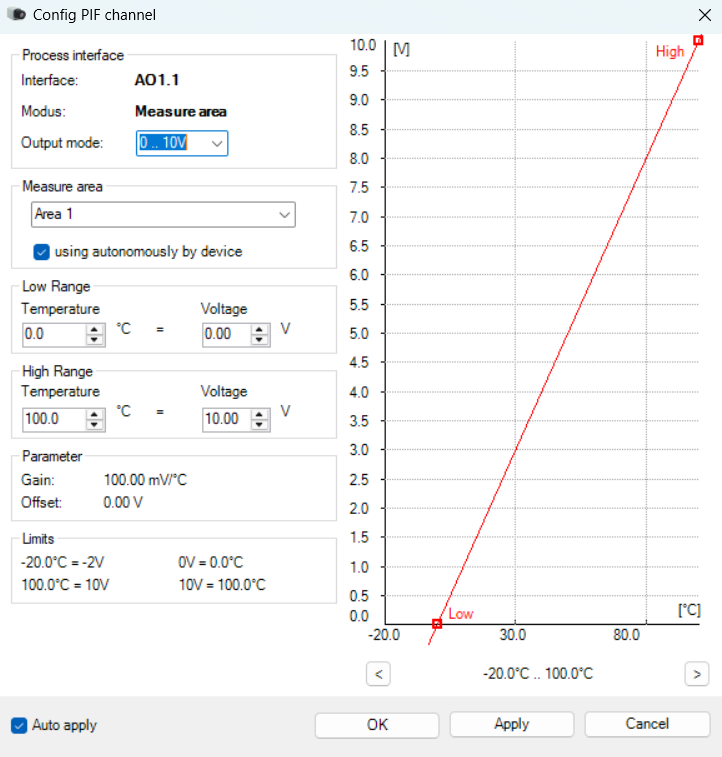Image resolution: width=722 pixels, height=757 pixels.
Task: Select the Low point marker on graph
Action: point(437,624)
